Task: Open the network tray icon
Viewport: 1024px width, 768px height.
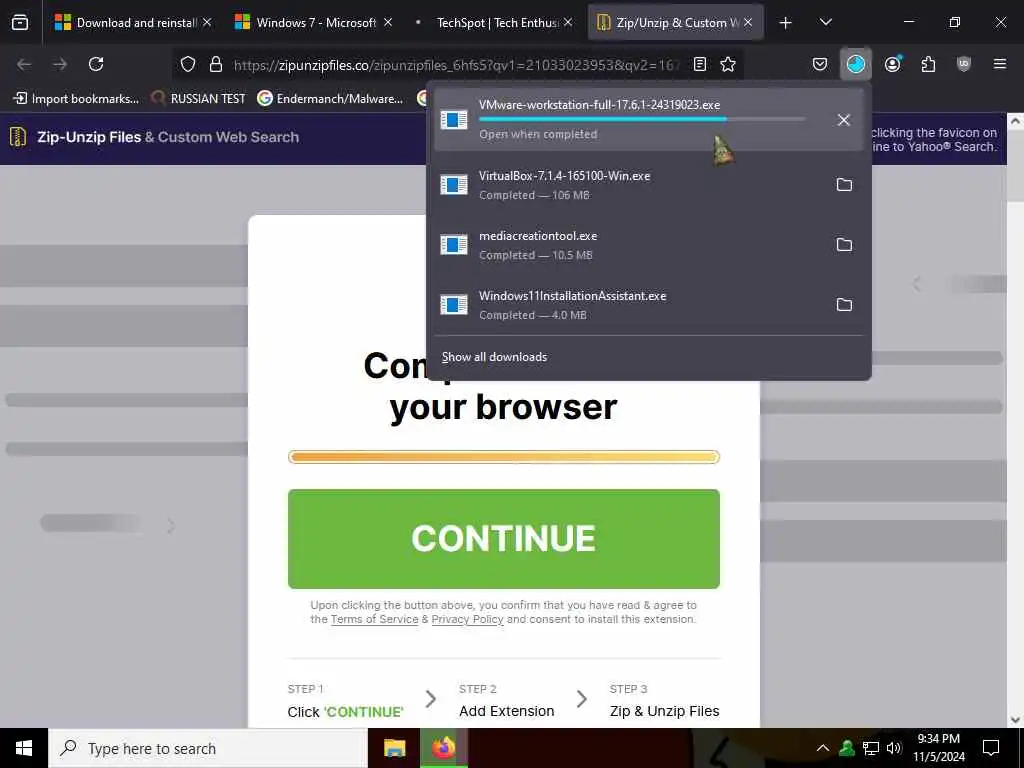Action: click(x=871, y=748)
